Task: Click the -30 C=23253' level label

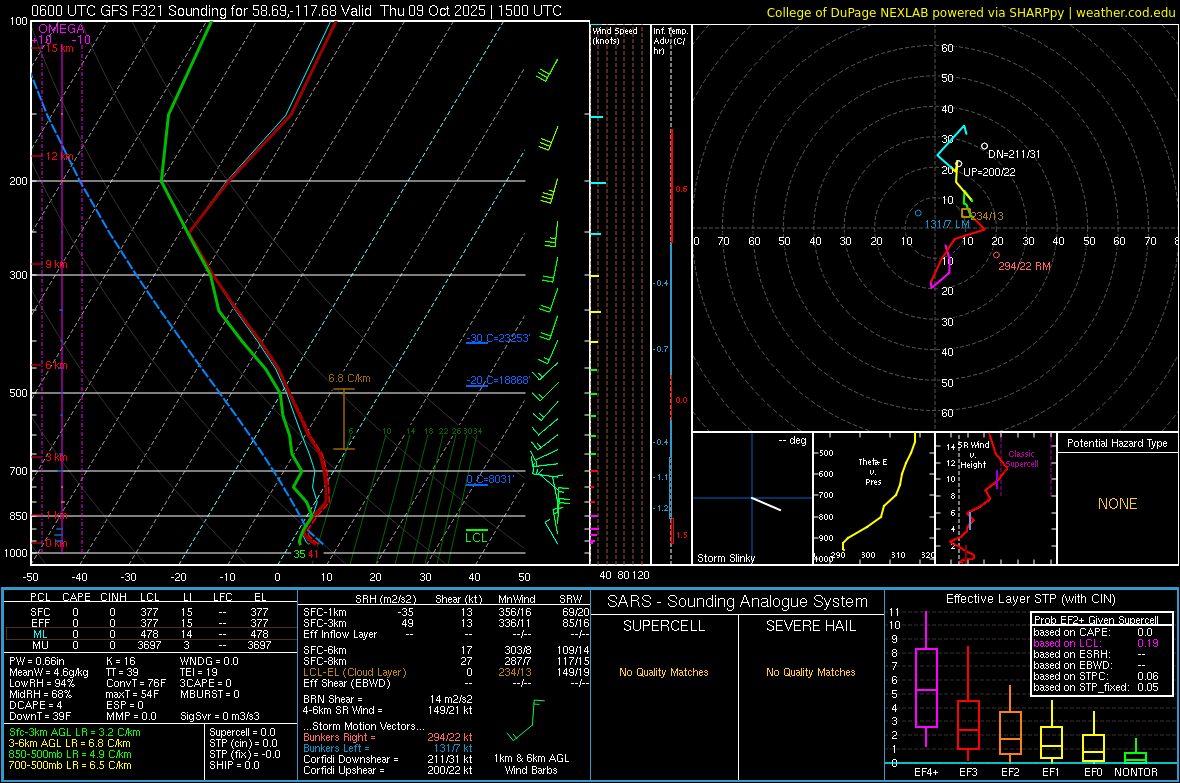Action: 498,338
